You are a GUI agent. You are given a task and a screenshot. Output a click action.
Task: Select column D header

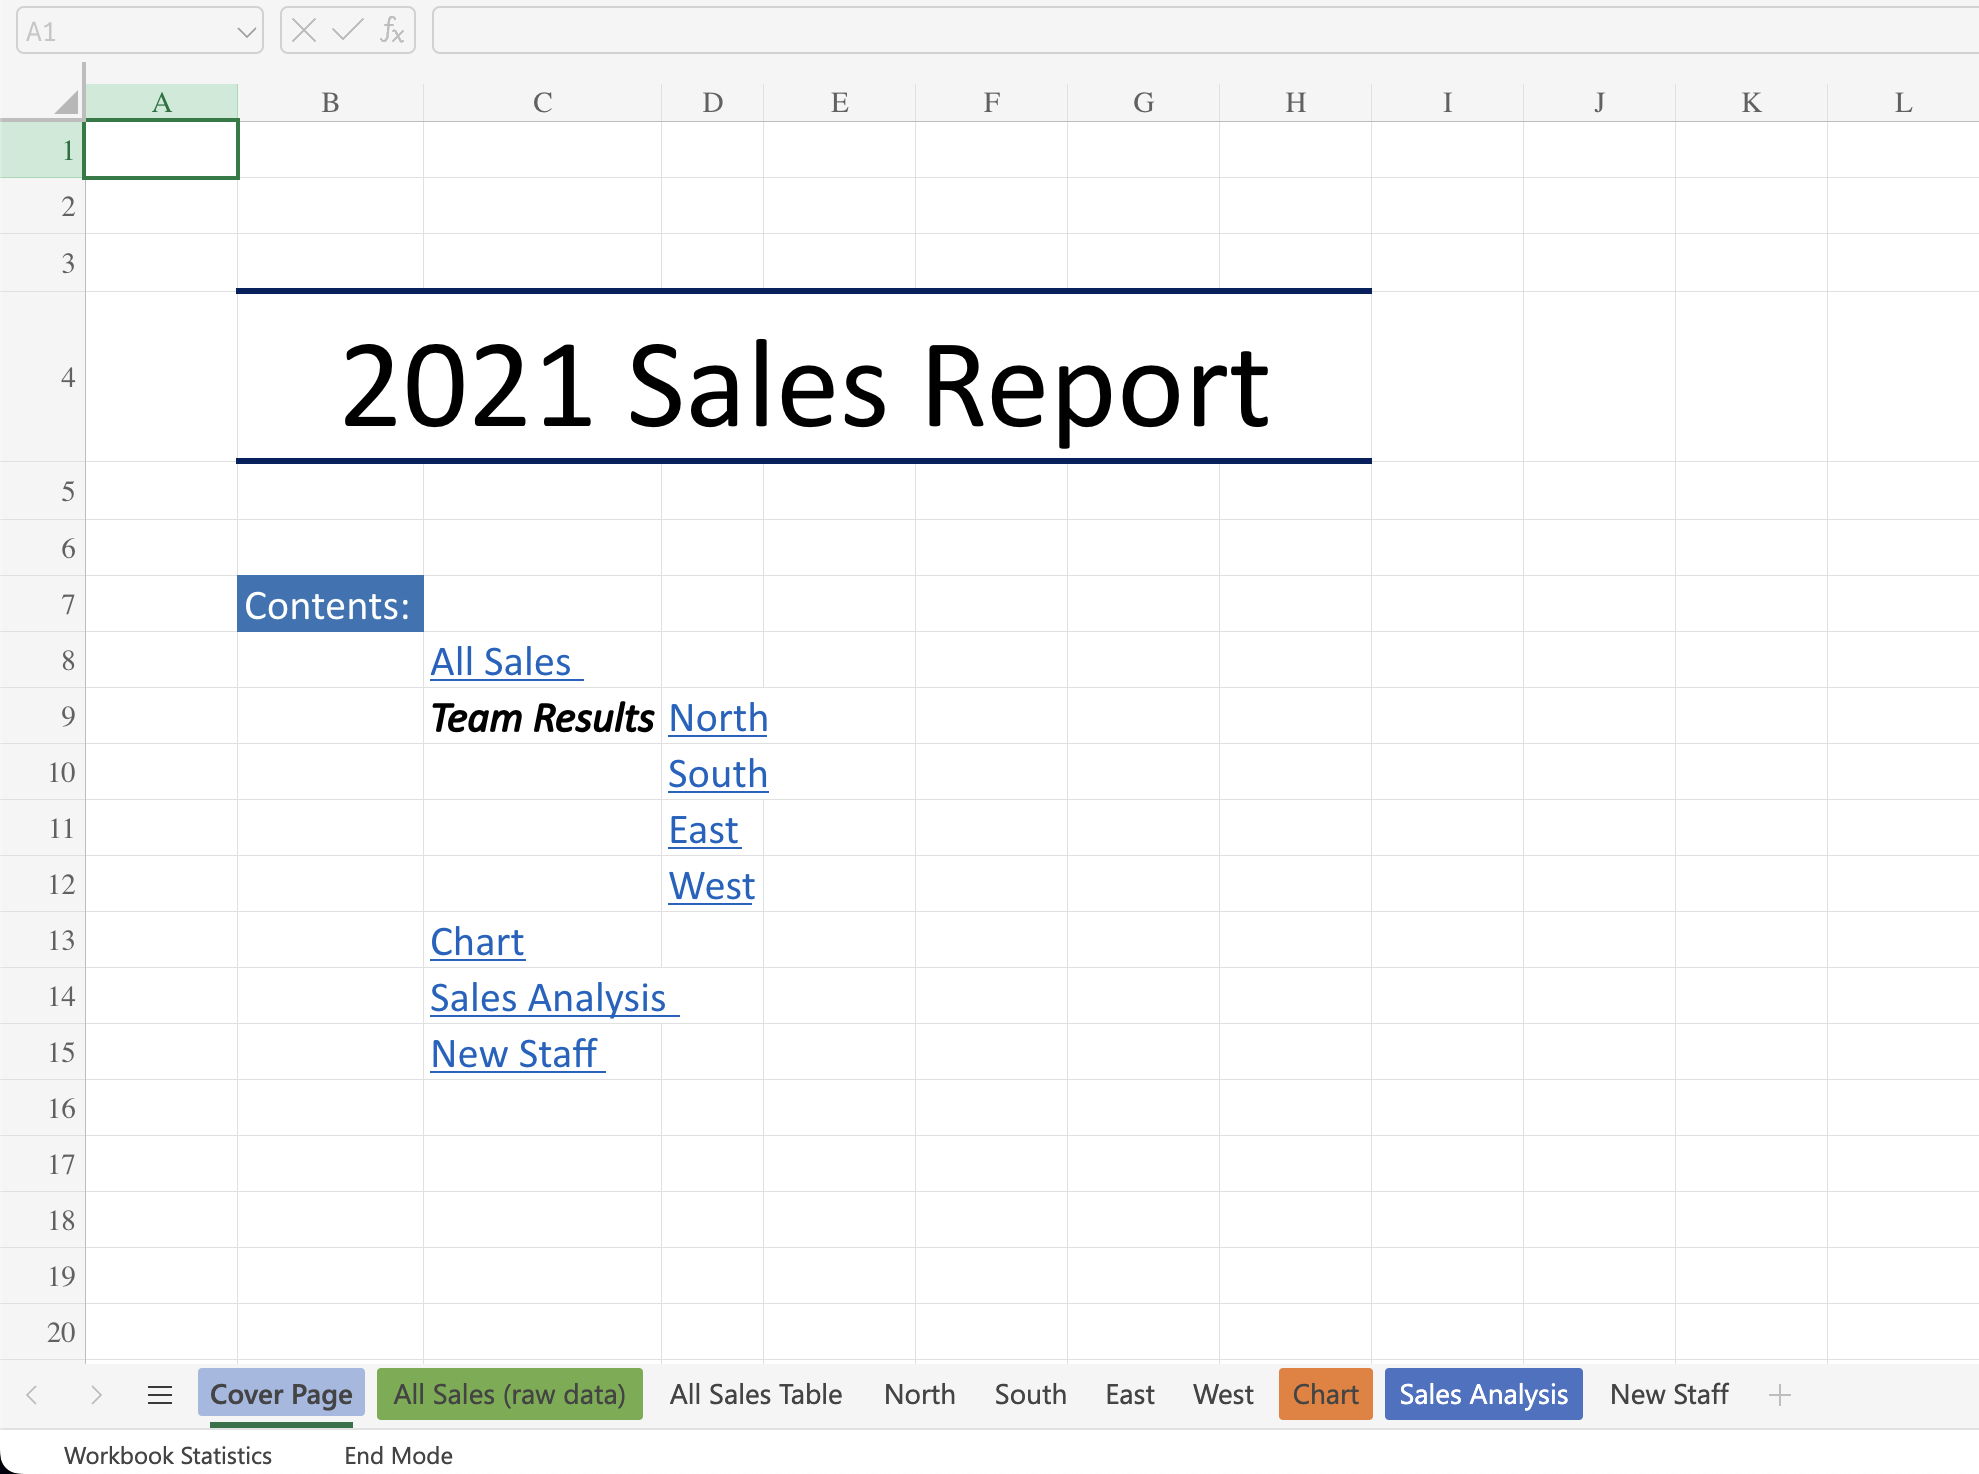tap(712, 102)
